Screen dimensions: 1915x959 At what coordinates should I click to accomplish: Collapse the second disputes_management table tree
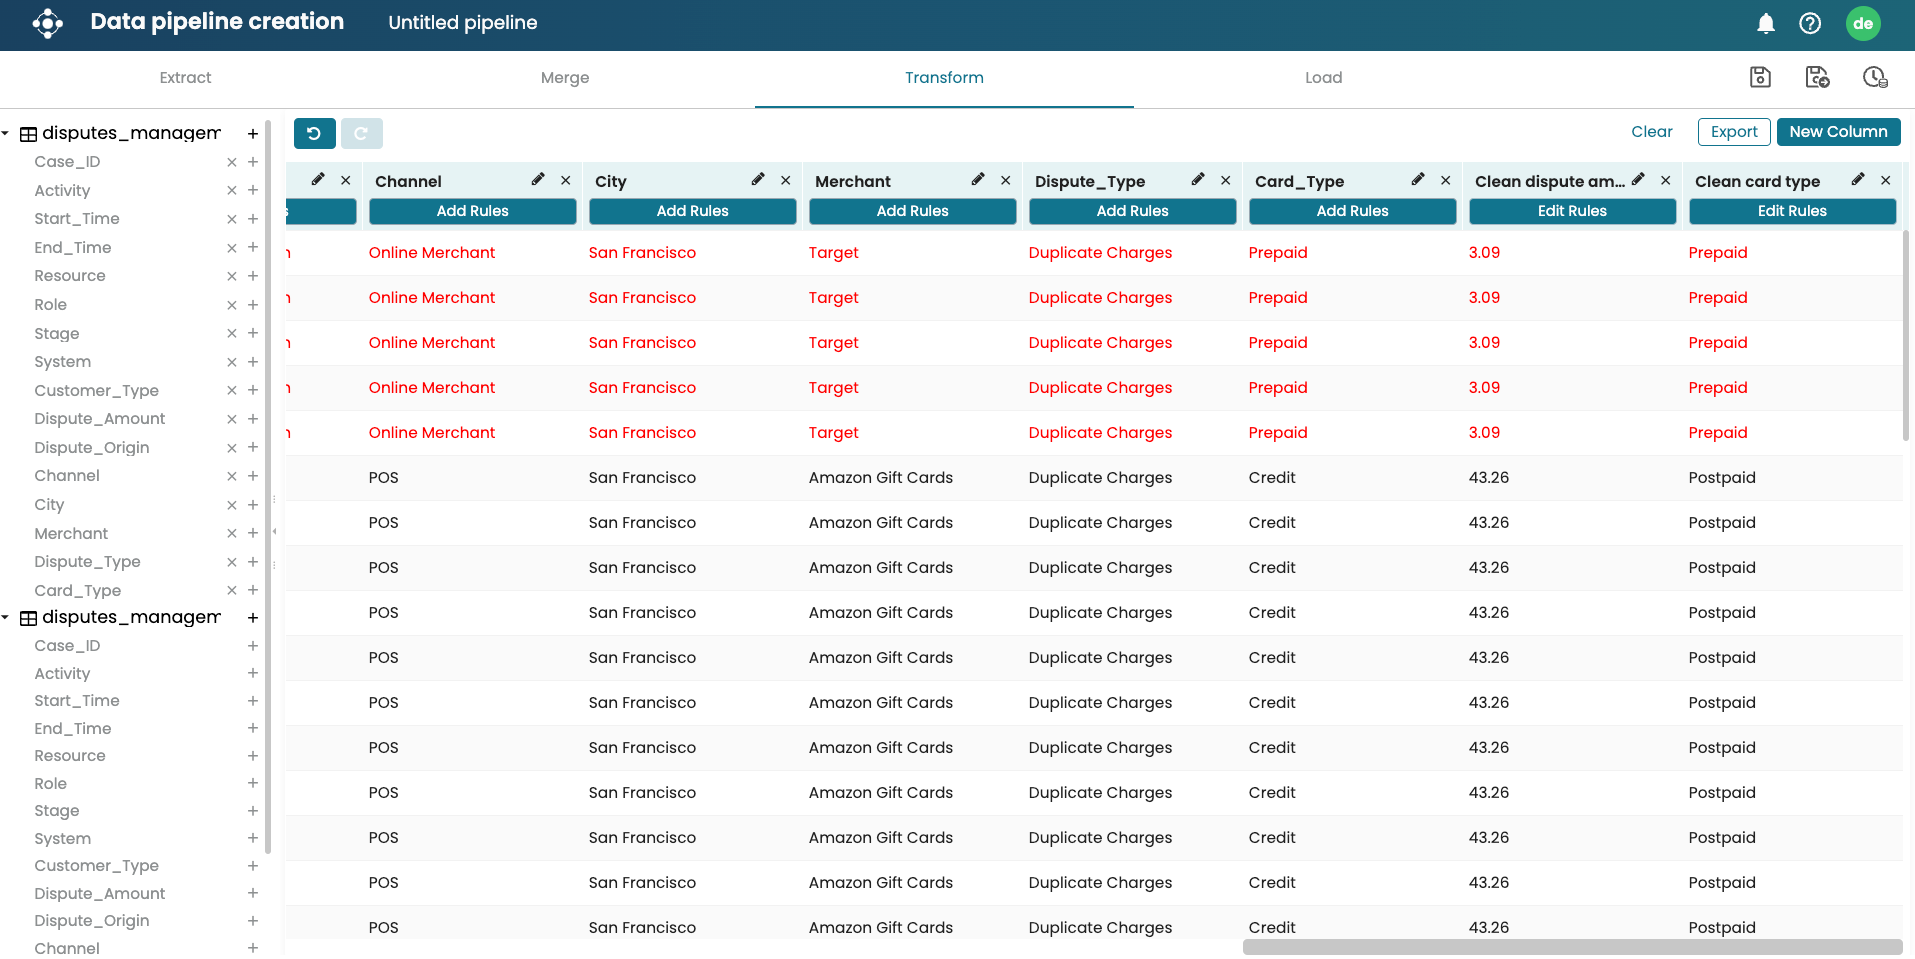point(6,617)
